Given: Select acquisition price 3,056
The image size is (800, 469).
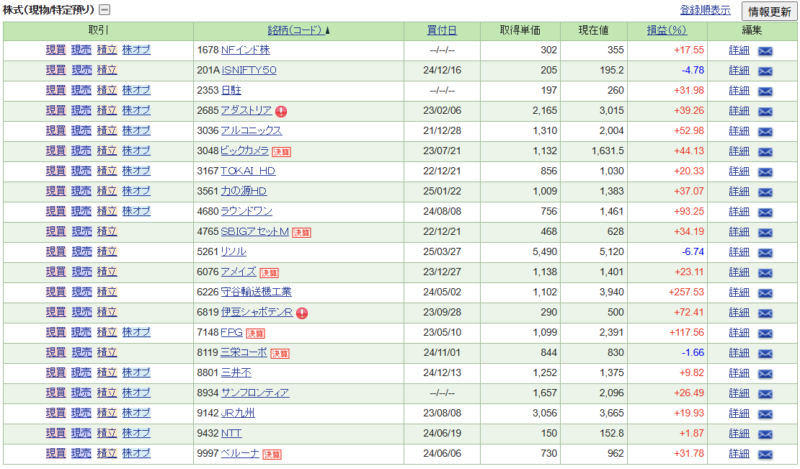Looking at the screenshot, I should (544, 413).
